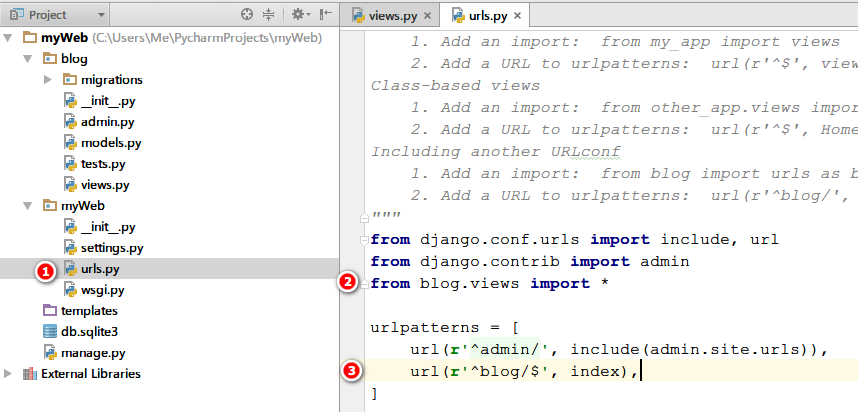Expand the migrations folder

tap(48, 80)
